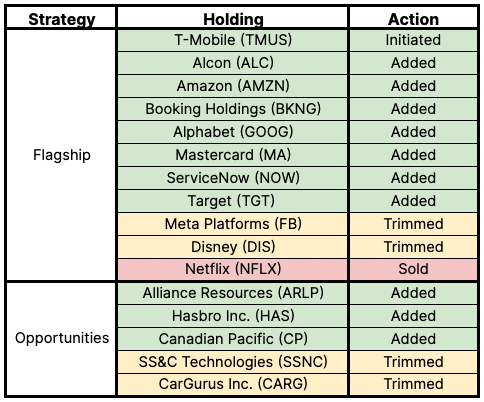The width and height of the screenshot is (484, 402).
Task: Select the Sold action cell
Action: (413, 269)
